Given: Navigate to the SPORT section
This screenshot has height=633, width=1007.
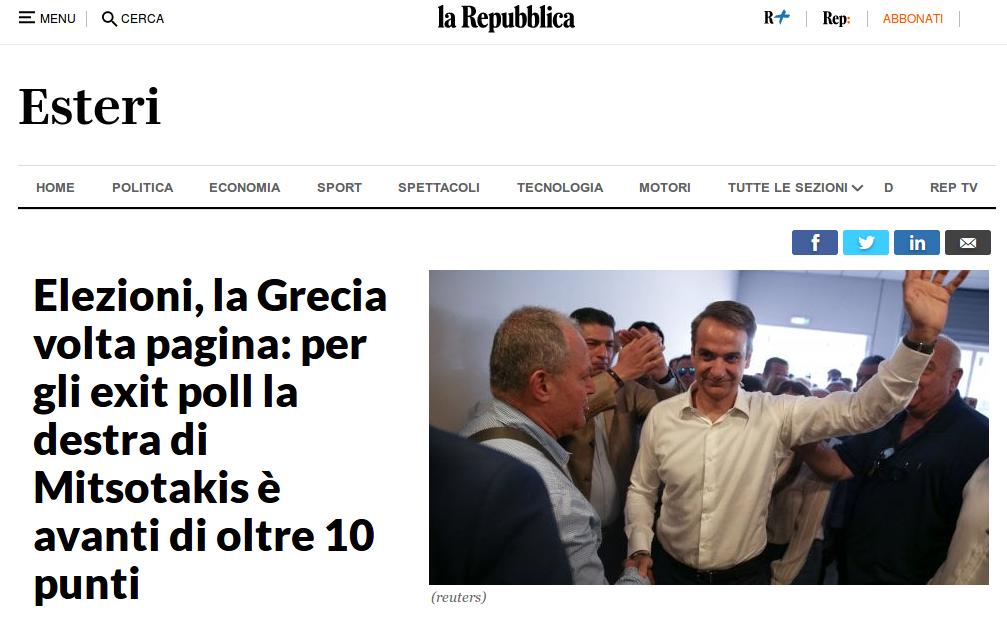Looking at the screenshot, I should [340, 187].
